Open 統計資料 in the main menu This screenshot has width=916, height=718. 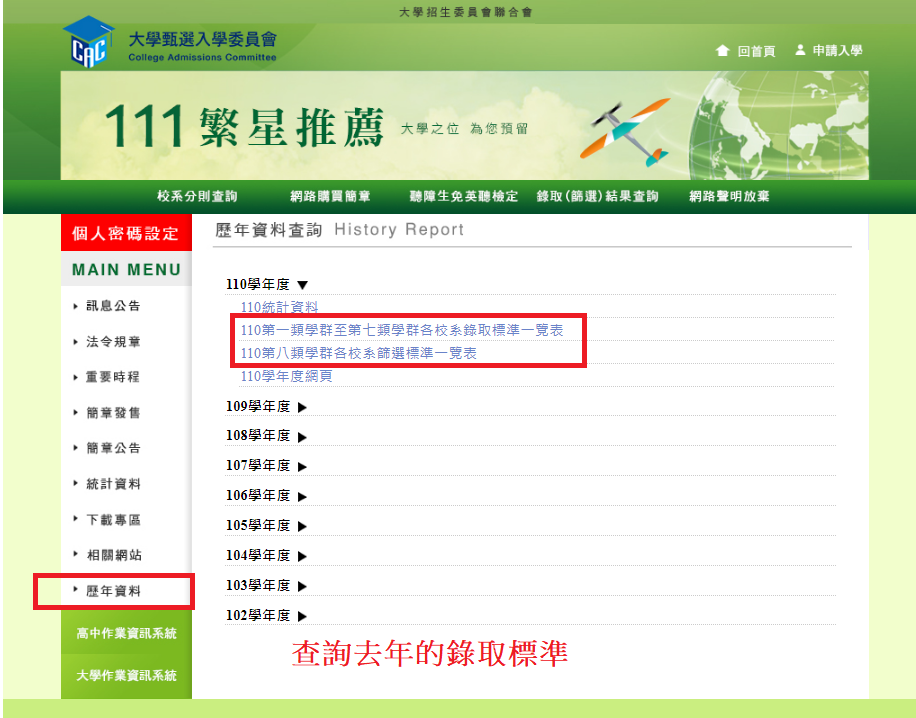(x=113, y=484)
